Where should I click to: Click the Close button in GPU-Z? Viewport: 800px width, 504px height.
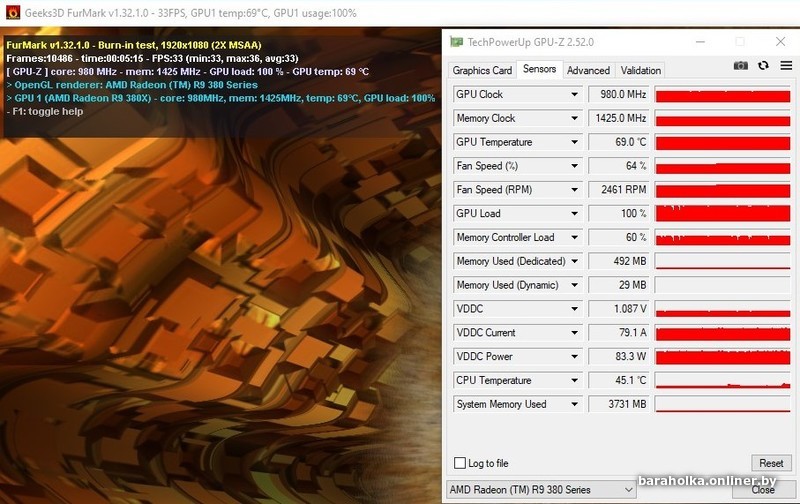point(763,489)
